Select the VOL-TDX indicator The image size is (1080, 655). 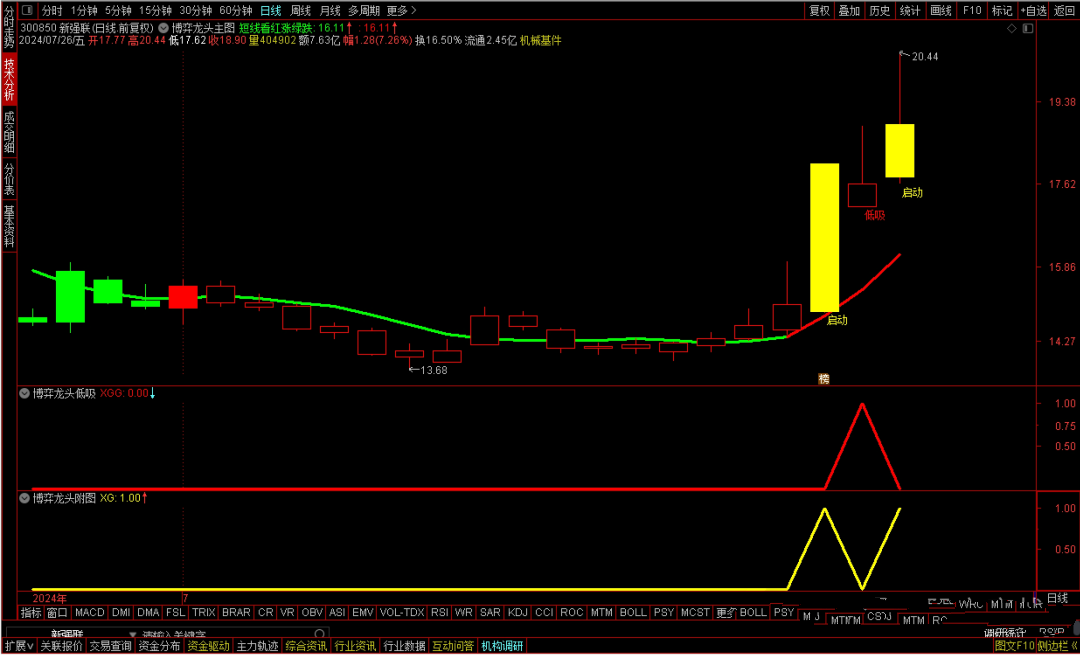402,612
